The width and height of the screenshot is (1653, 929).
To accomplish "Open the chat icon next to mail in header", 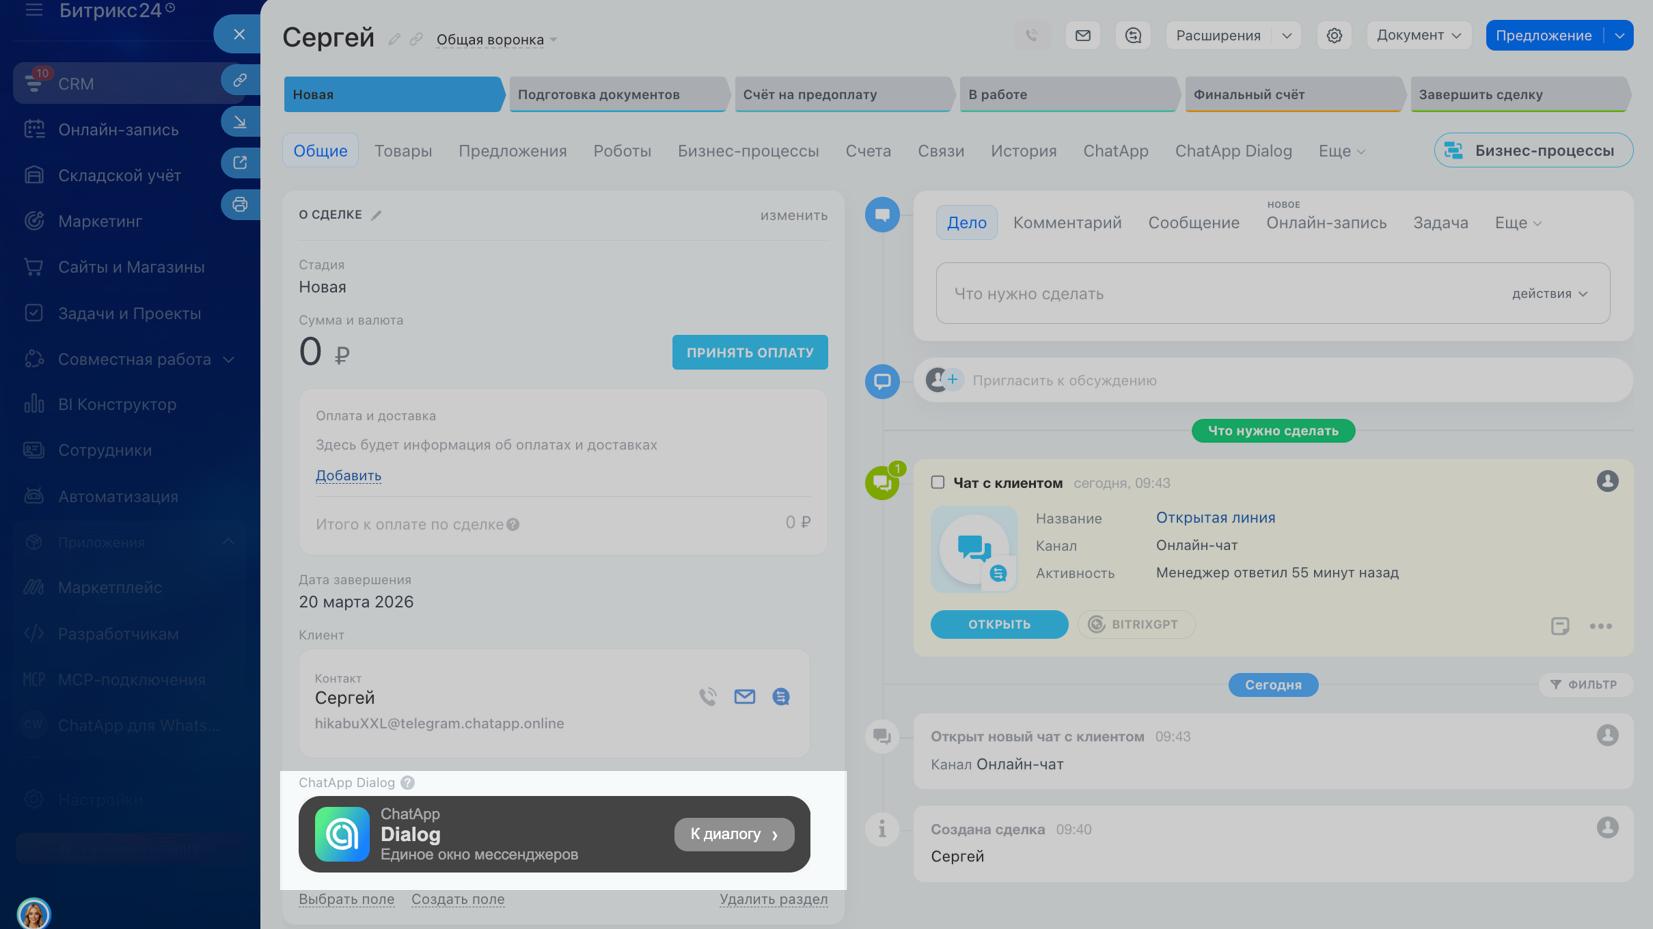I will point(1133,36).
